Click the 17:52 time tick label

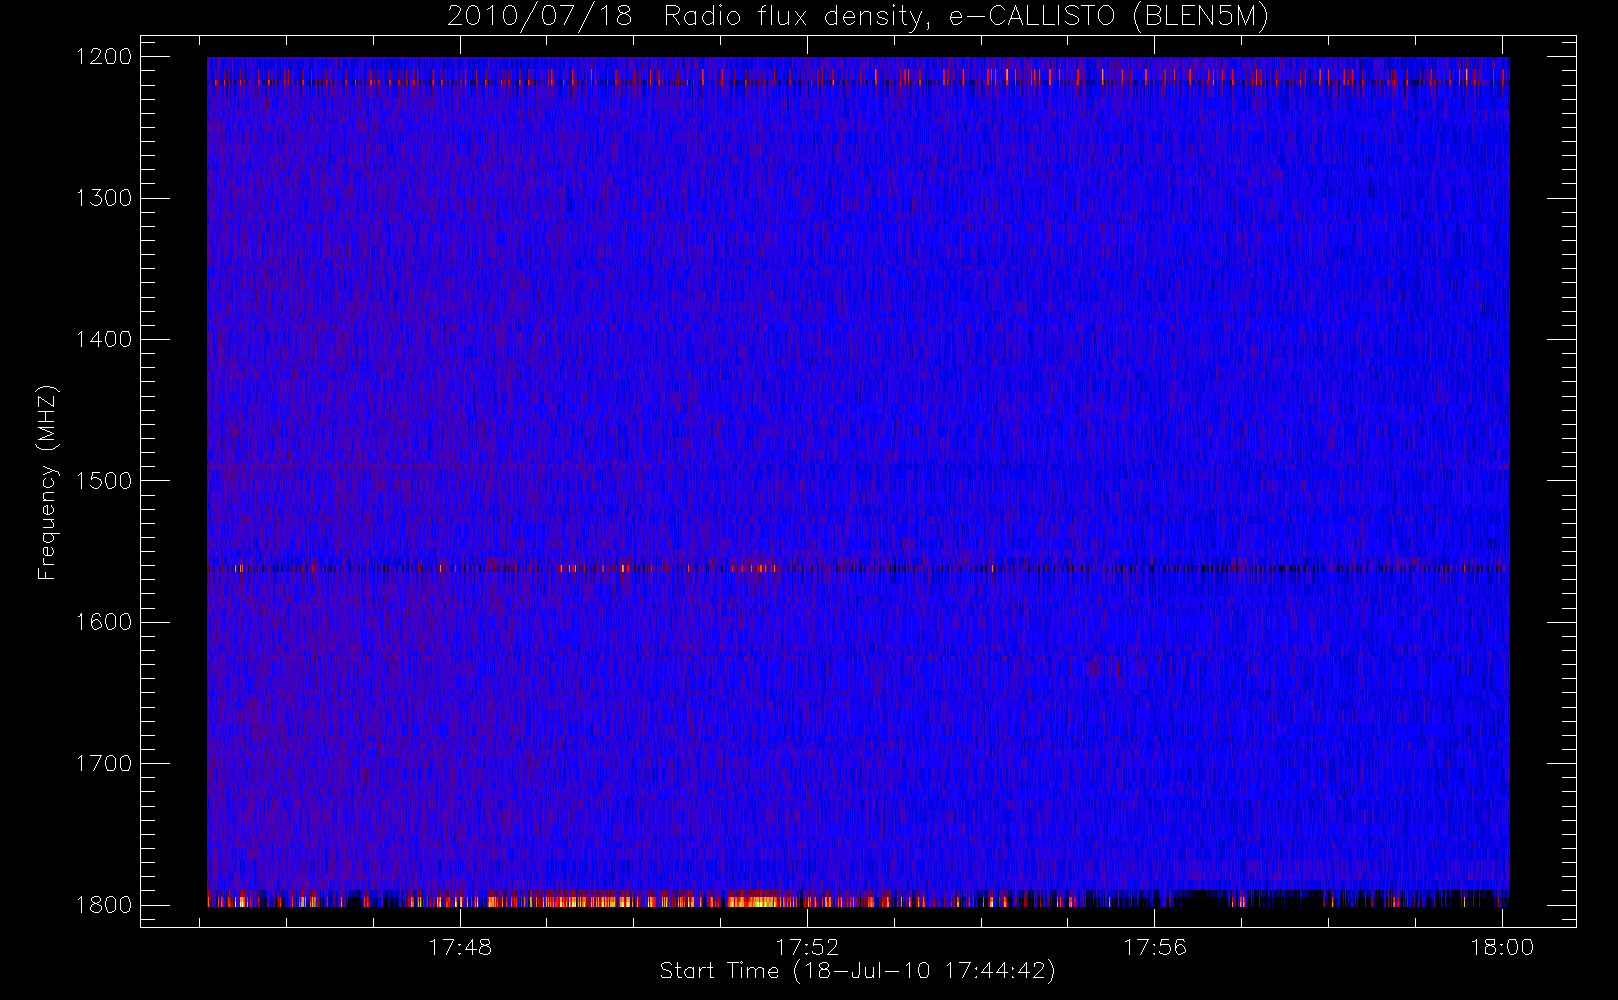[x=807, y=947]
